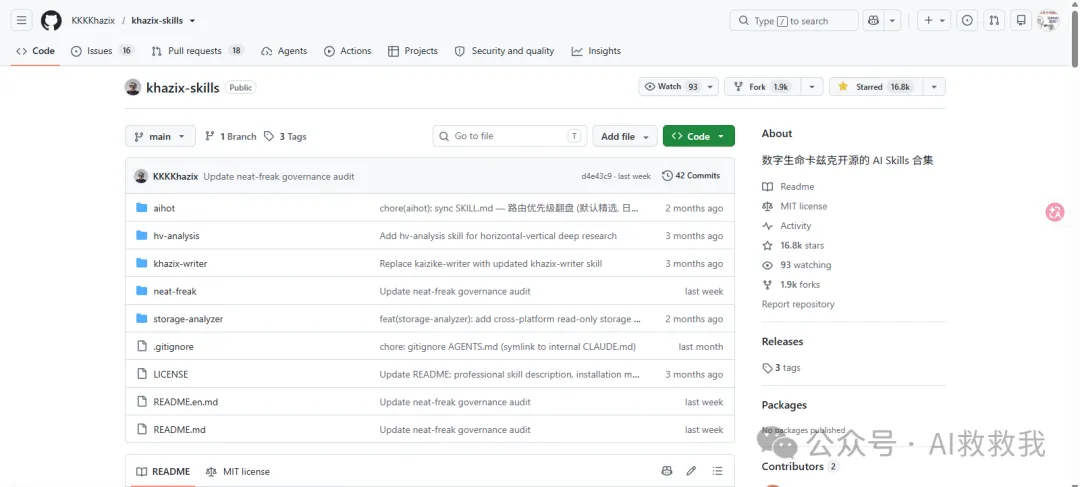Open the 42 Commits history link
This screenshot has width=1080, height=487.
[691, 176]
